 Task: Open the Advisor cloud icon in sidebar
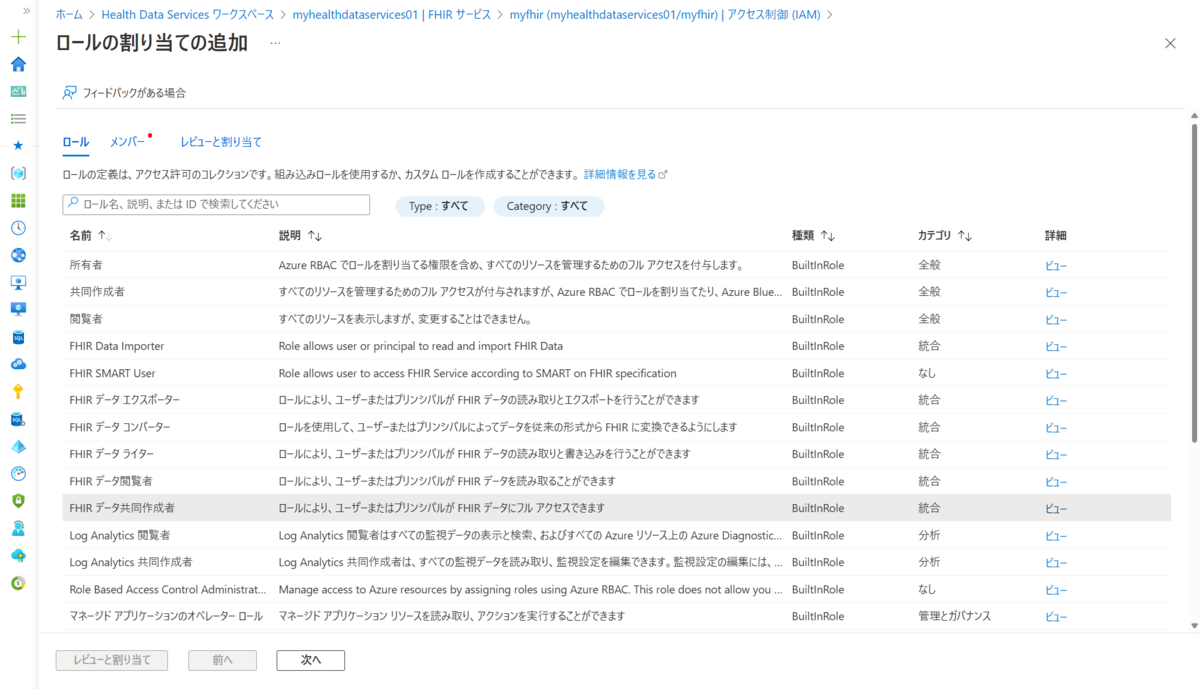18,555
